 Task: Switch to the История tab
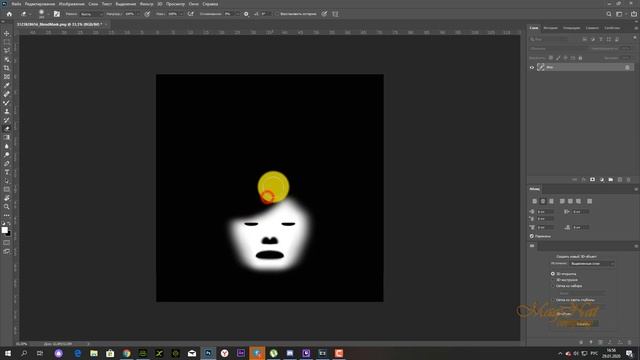pos(550,28)
